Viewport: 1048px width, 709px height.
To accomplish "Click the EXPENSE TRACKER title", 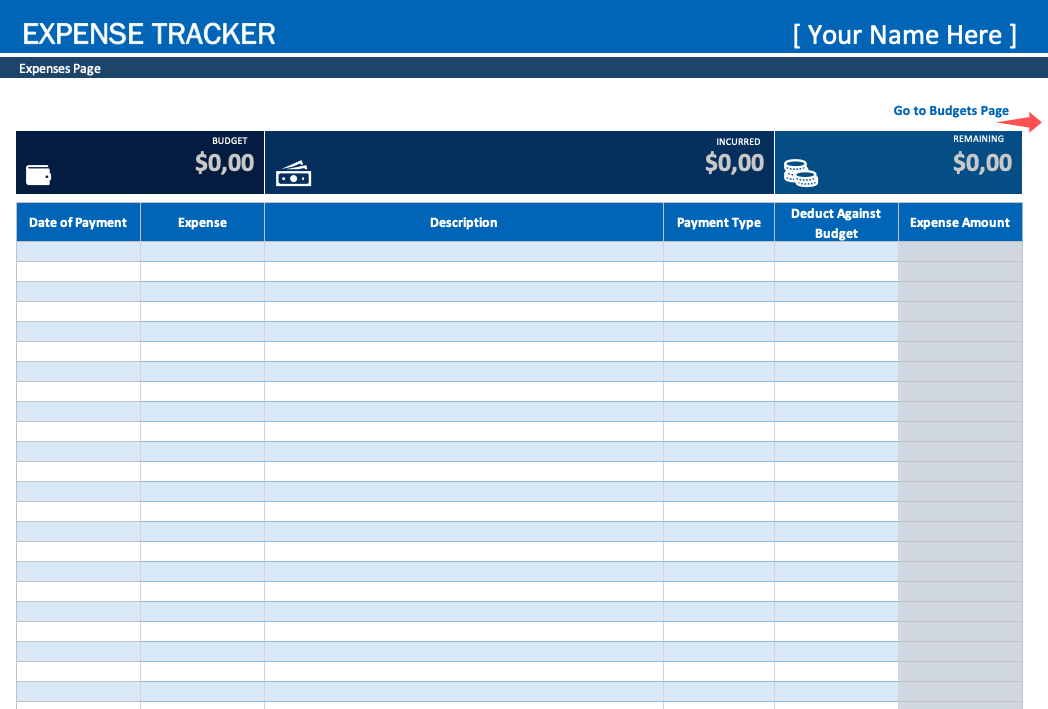I will (149, 34).
